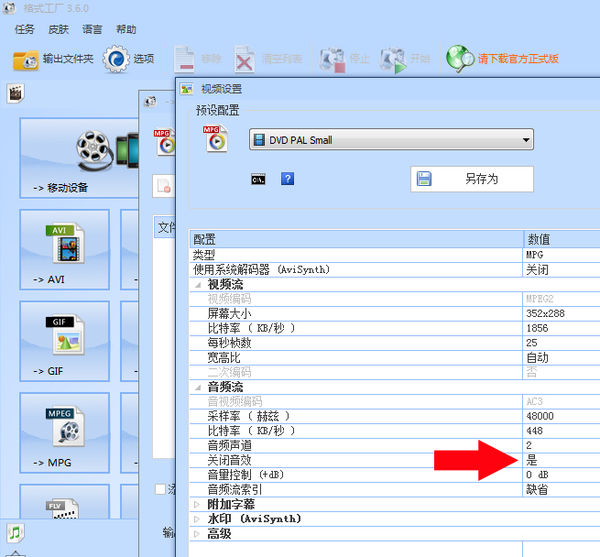Open the 输出文件夹 output folder
This screenshot has width=600, height=557.
(x=53, y=59)
